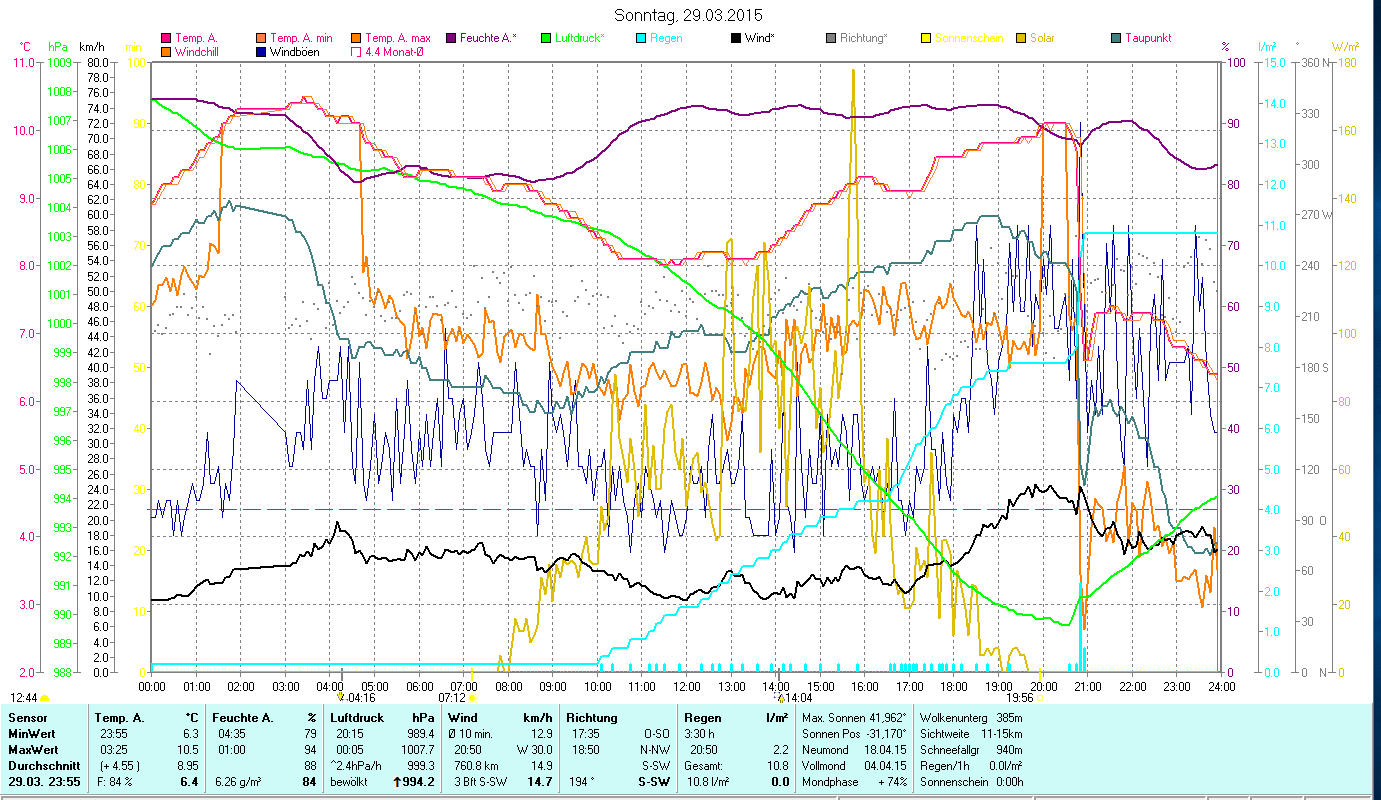Click the 'hPa' axis unit label at top left
Viewport: 1381px width, 800px height.
click(x=57, y=47)
